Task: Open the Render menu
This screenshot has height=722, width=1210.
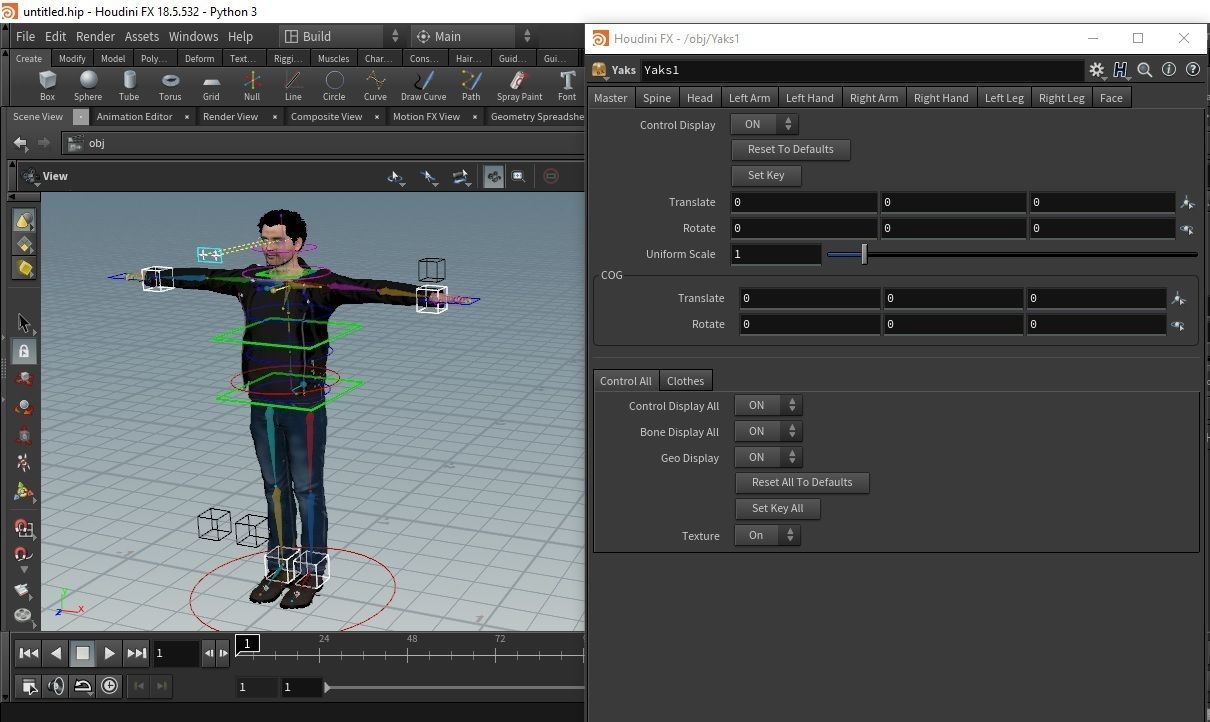Action: tap(95, 36)
